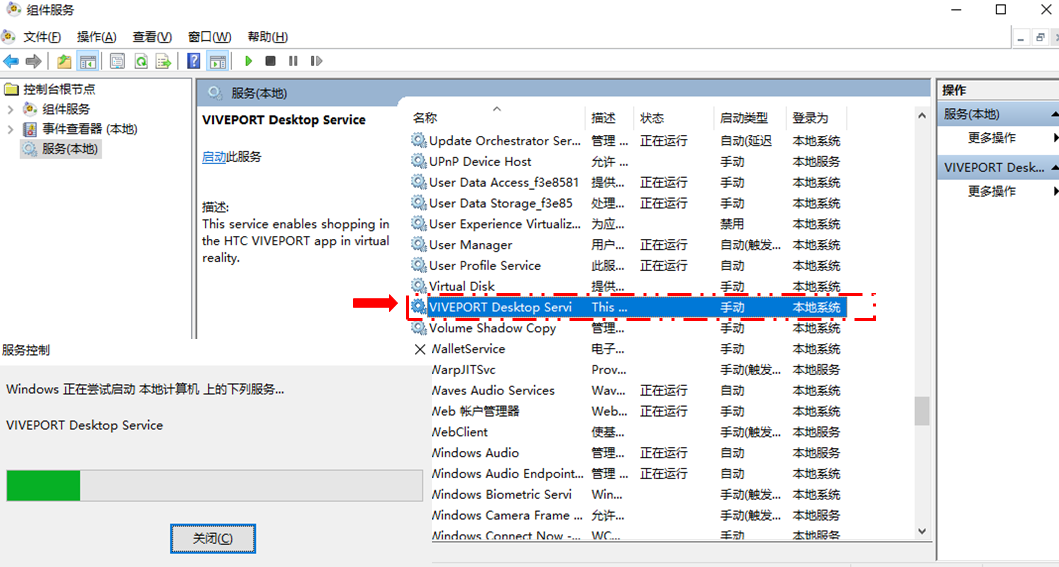
Task: Restart the service with the restart toolbar icon
Action: coord(316,61)
